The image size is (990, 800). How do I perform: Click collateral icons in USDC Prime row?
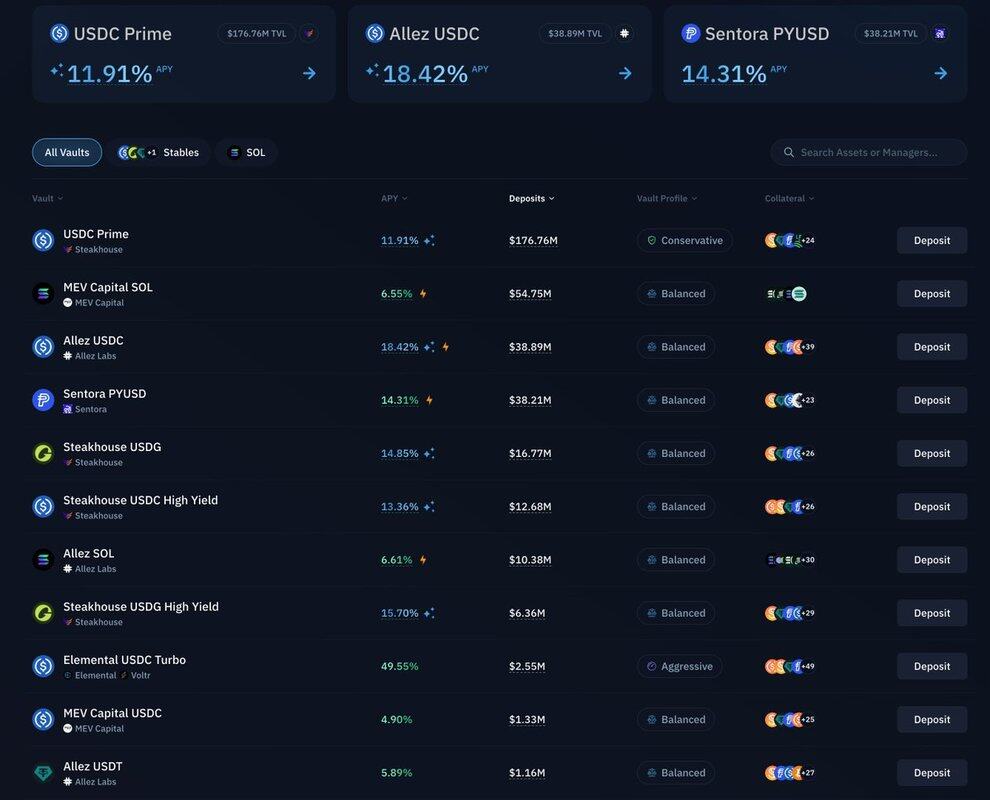click(790, 241)
